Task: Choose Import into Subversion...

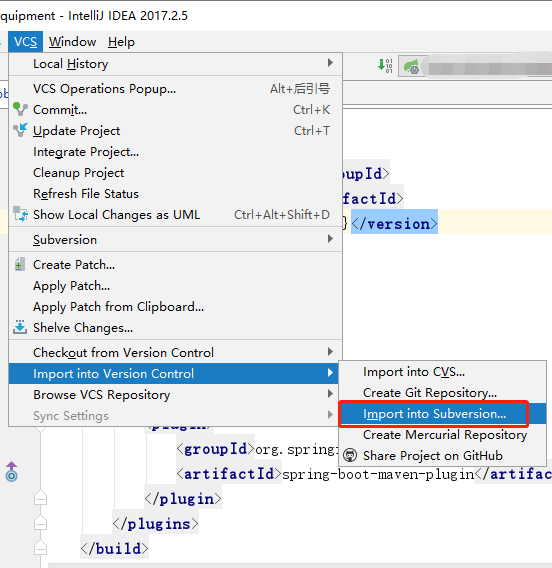Action: (443, 414)
